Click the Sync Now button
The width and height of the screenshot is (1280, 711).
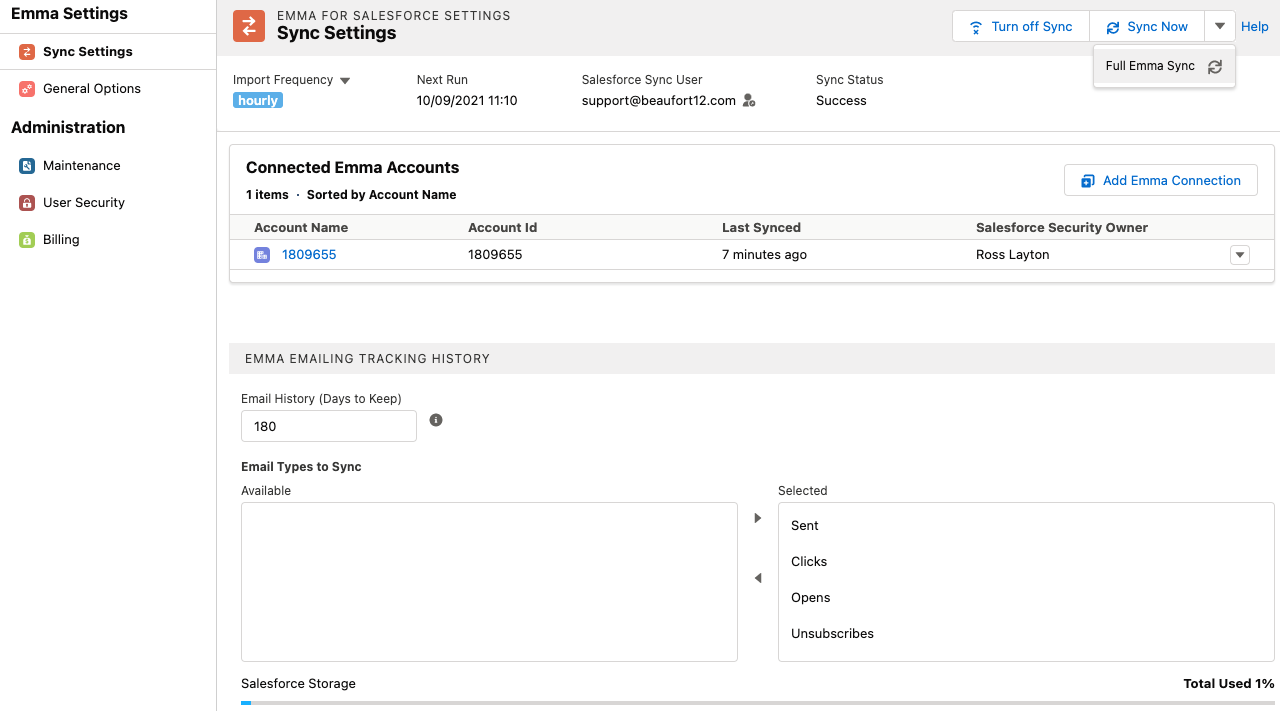click(x=1147, y=27)
